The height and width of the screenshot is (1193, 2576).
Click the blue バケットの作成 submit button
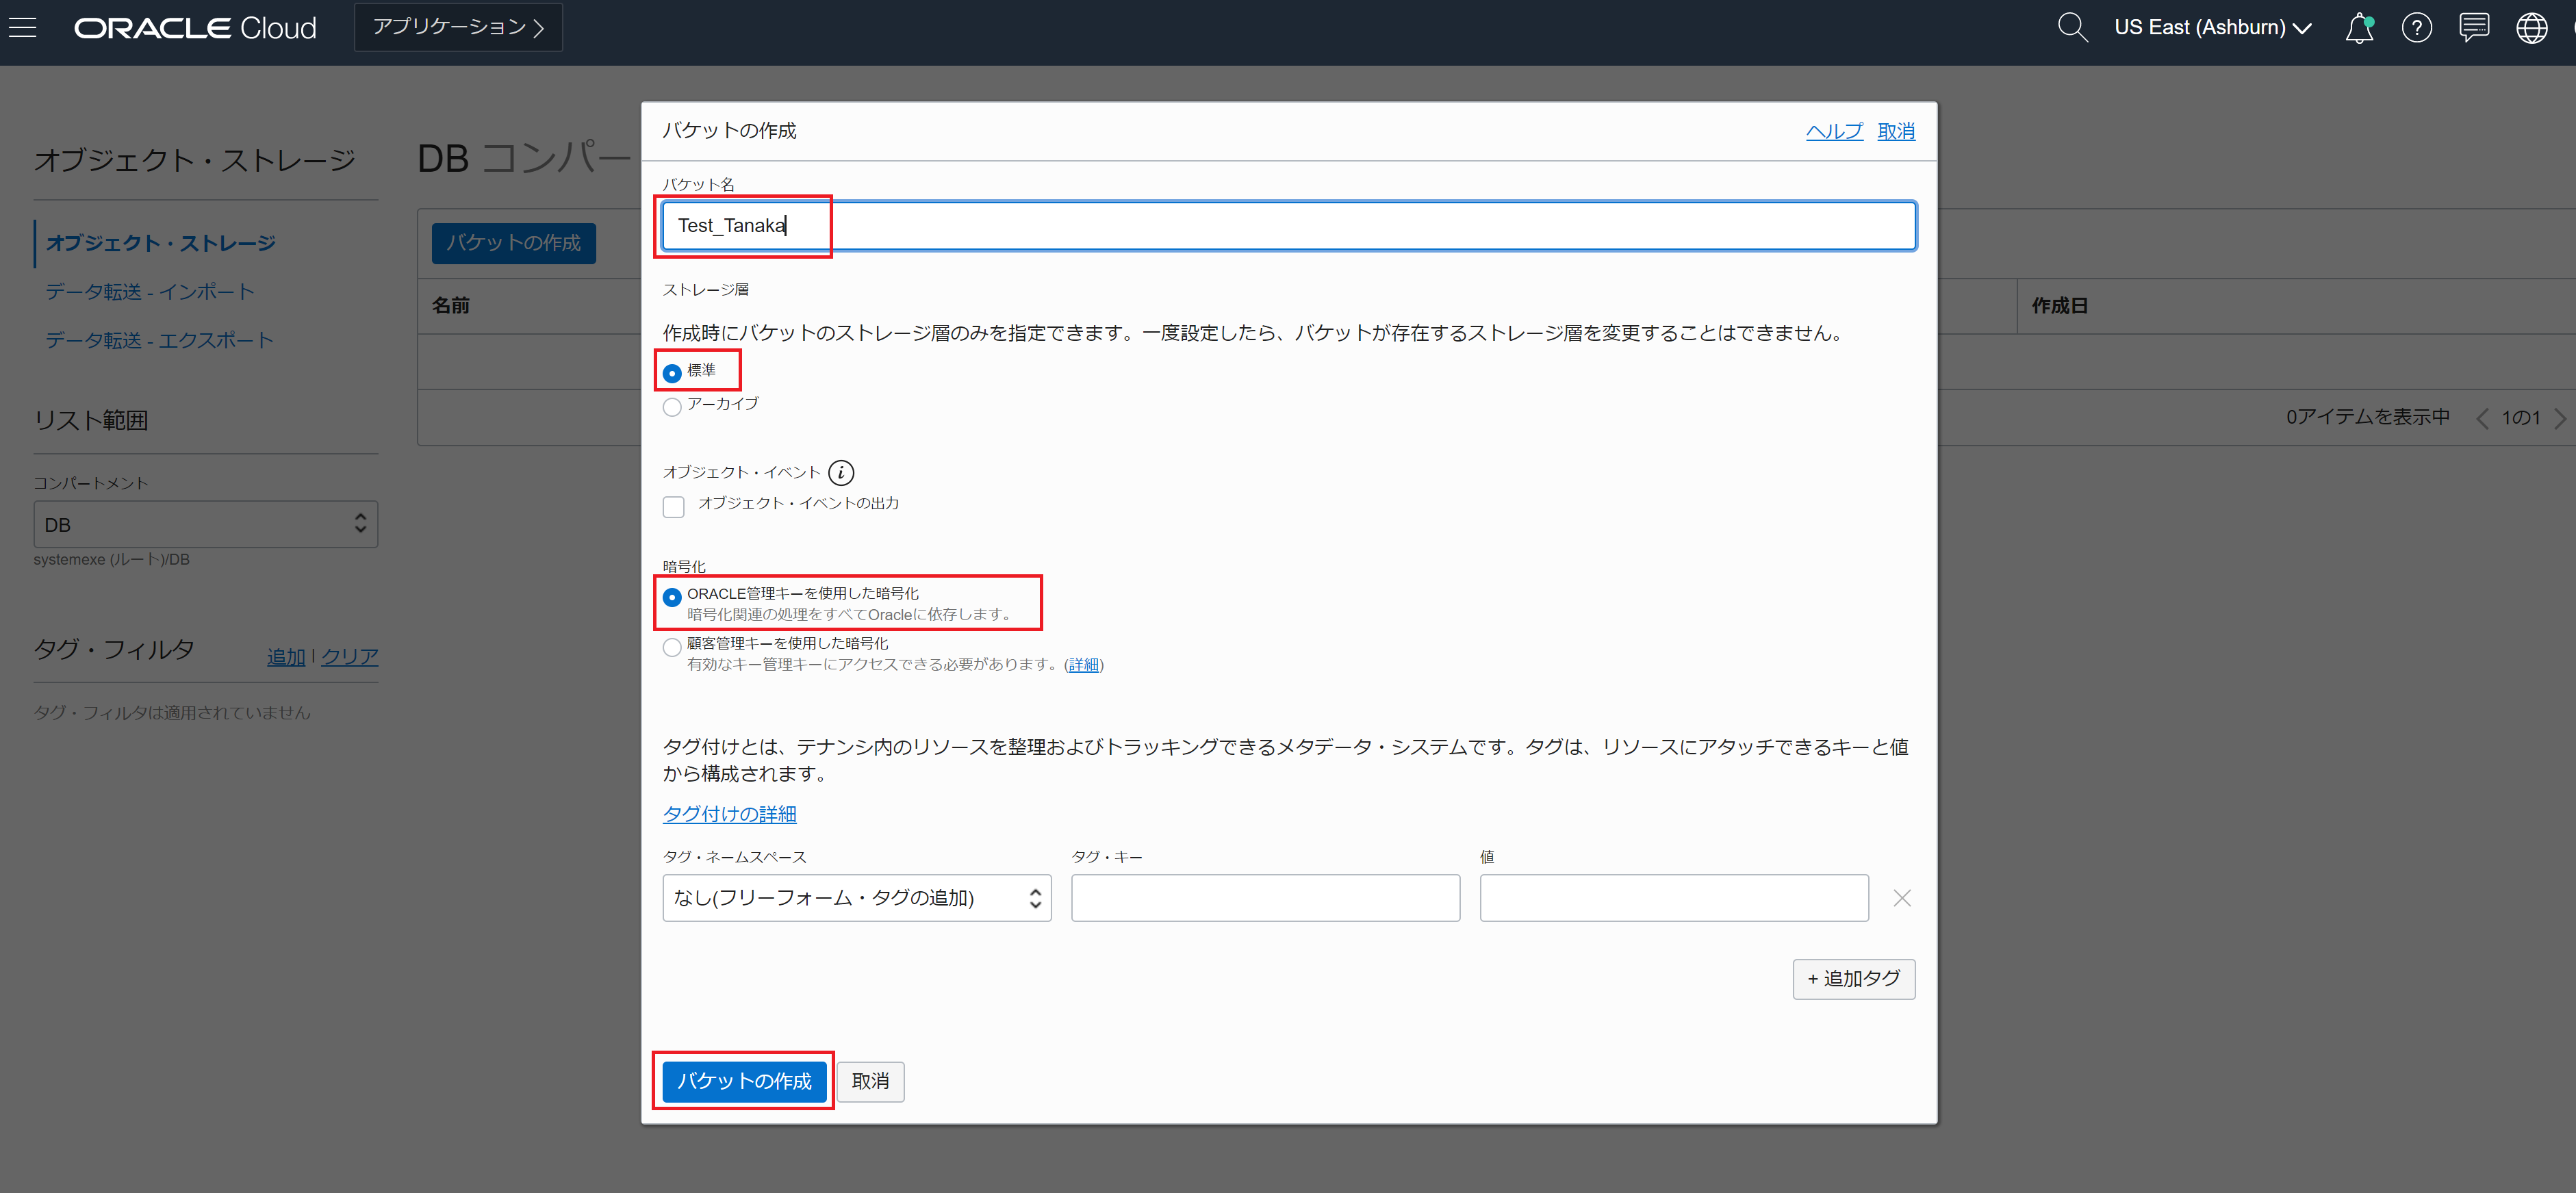pos(744,1081)
